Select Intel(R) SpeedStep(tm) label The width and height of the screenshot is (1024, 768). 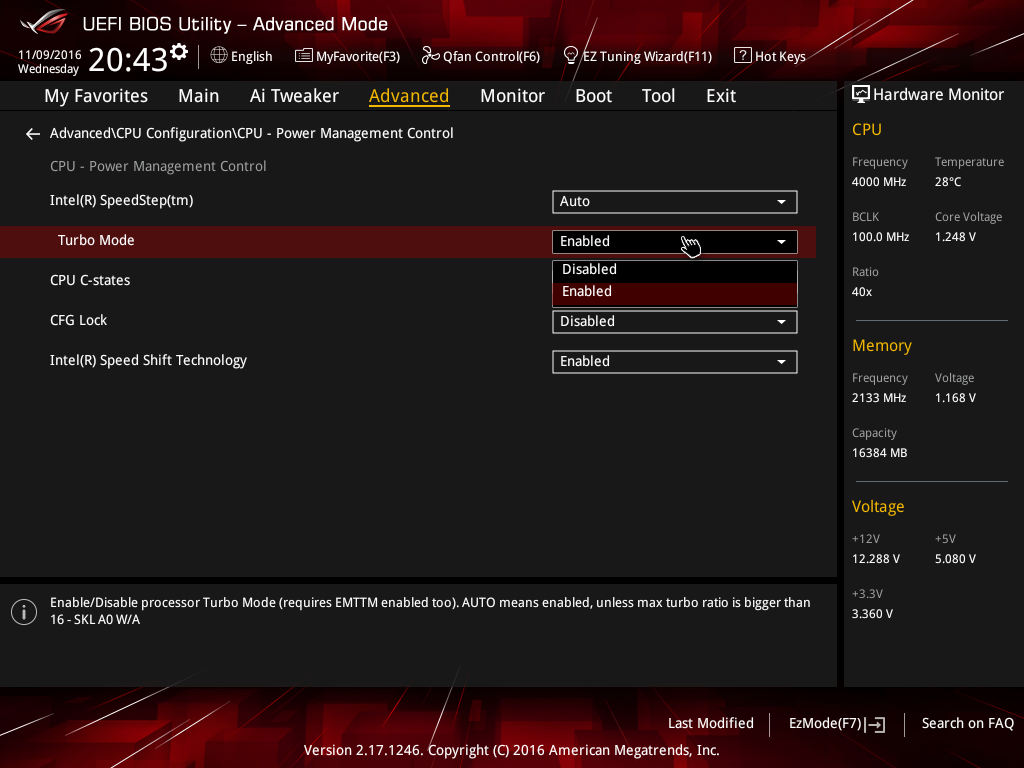[121, 200]
